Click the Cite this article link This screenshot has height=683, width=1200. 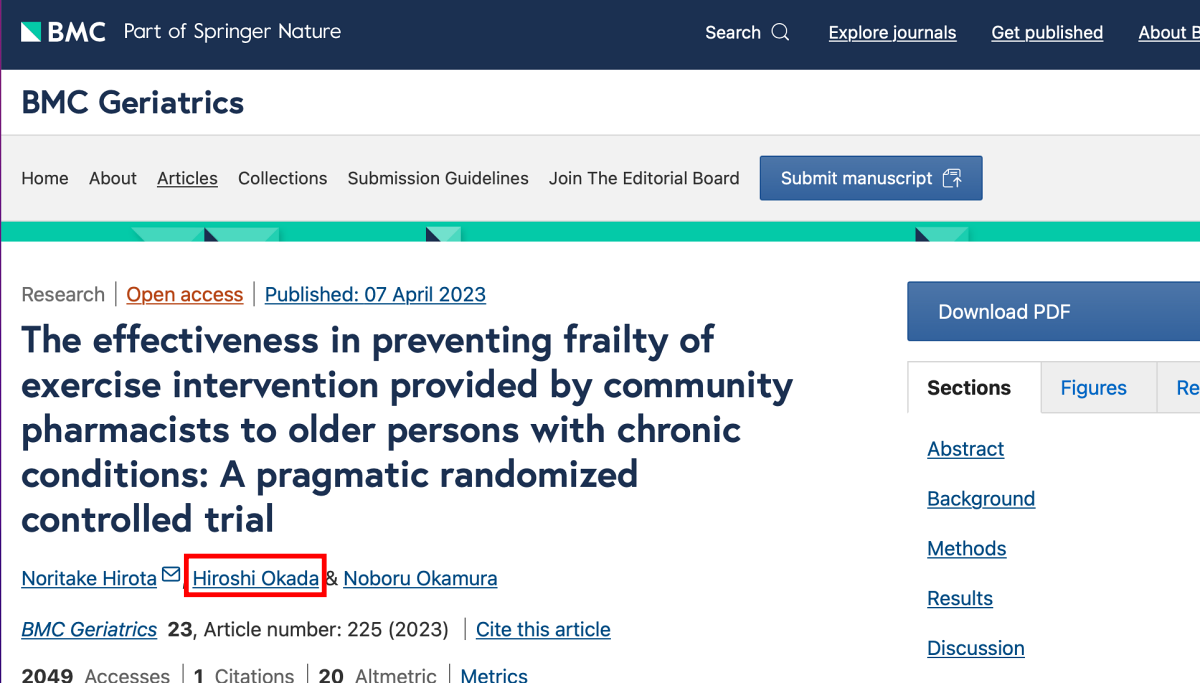pos(543,629)
